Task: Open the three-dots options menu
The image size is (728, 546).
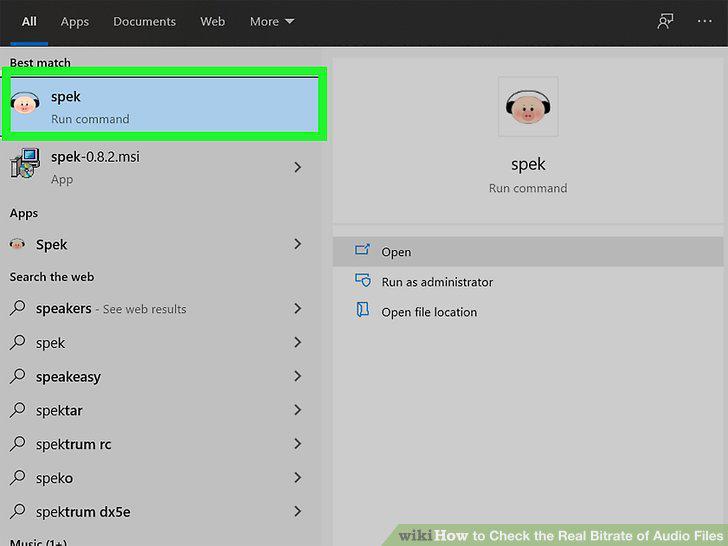Action: [704, 21]
